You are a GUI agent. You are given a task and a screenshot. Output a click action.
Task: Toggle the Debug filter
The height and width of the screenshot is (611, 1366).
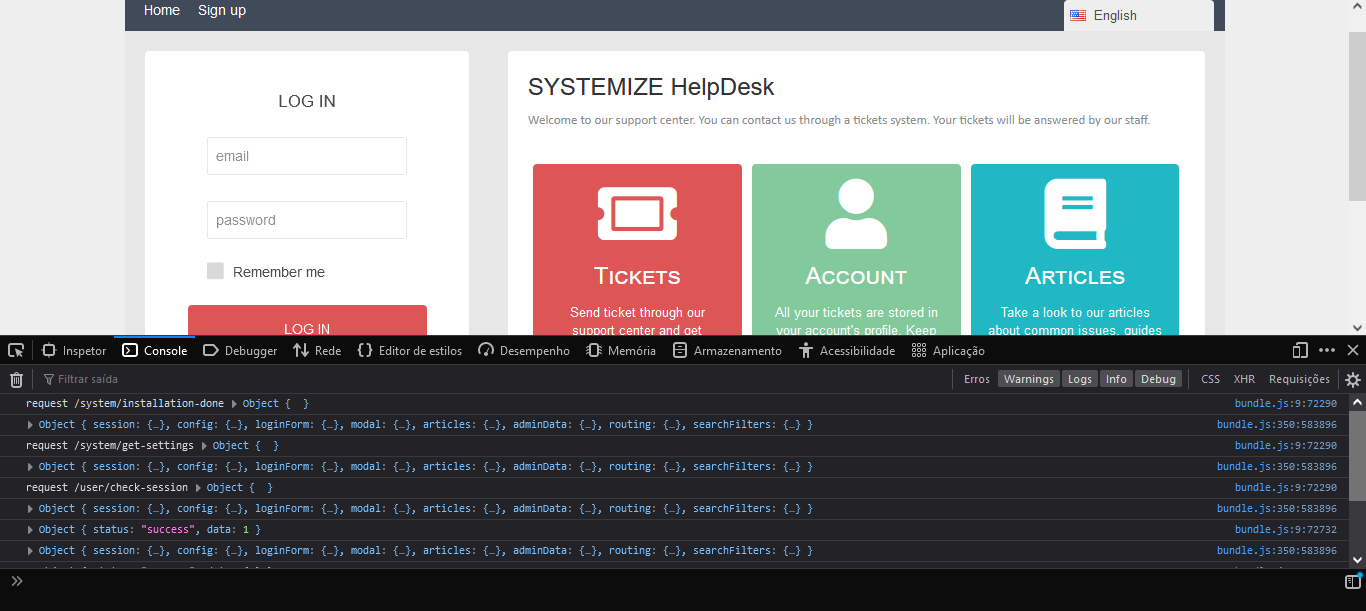[1158, 379]
